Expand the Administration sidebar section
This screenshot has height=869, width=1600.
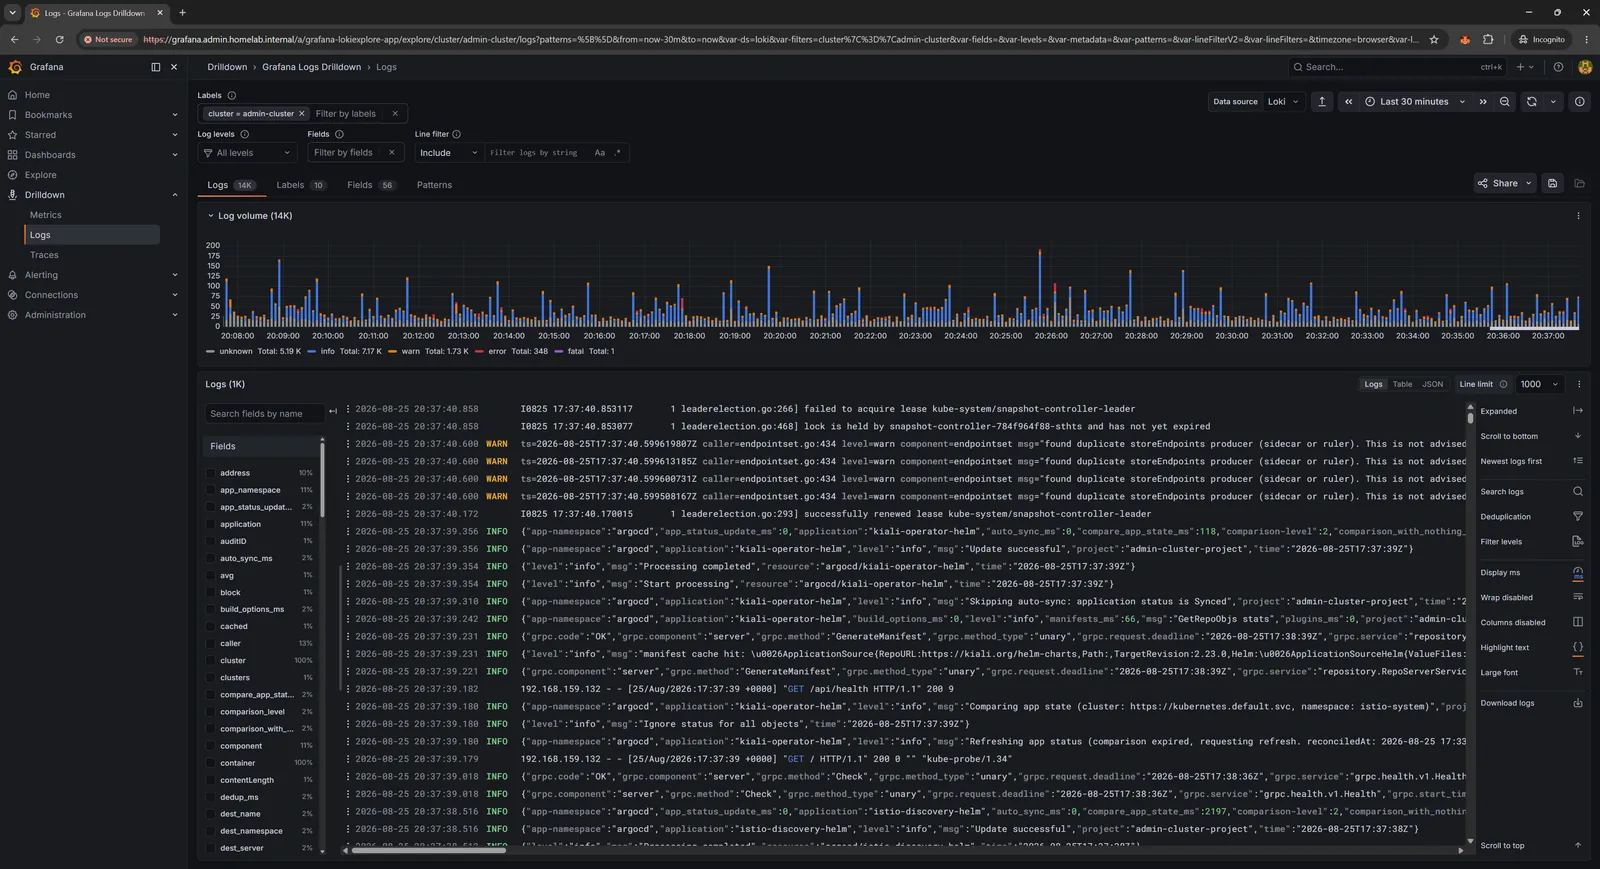click(x=175, y=315)
